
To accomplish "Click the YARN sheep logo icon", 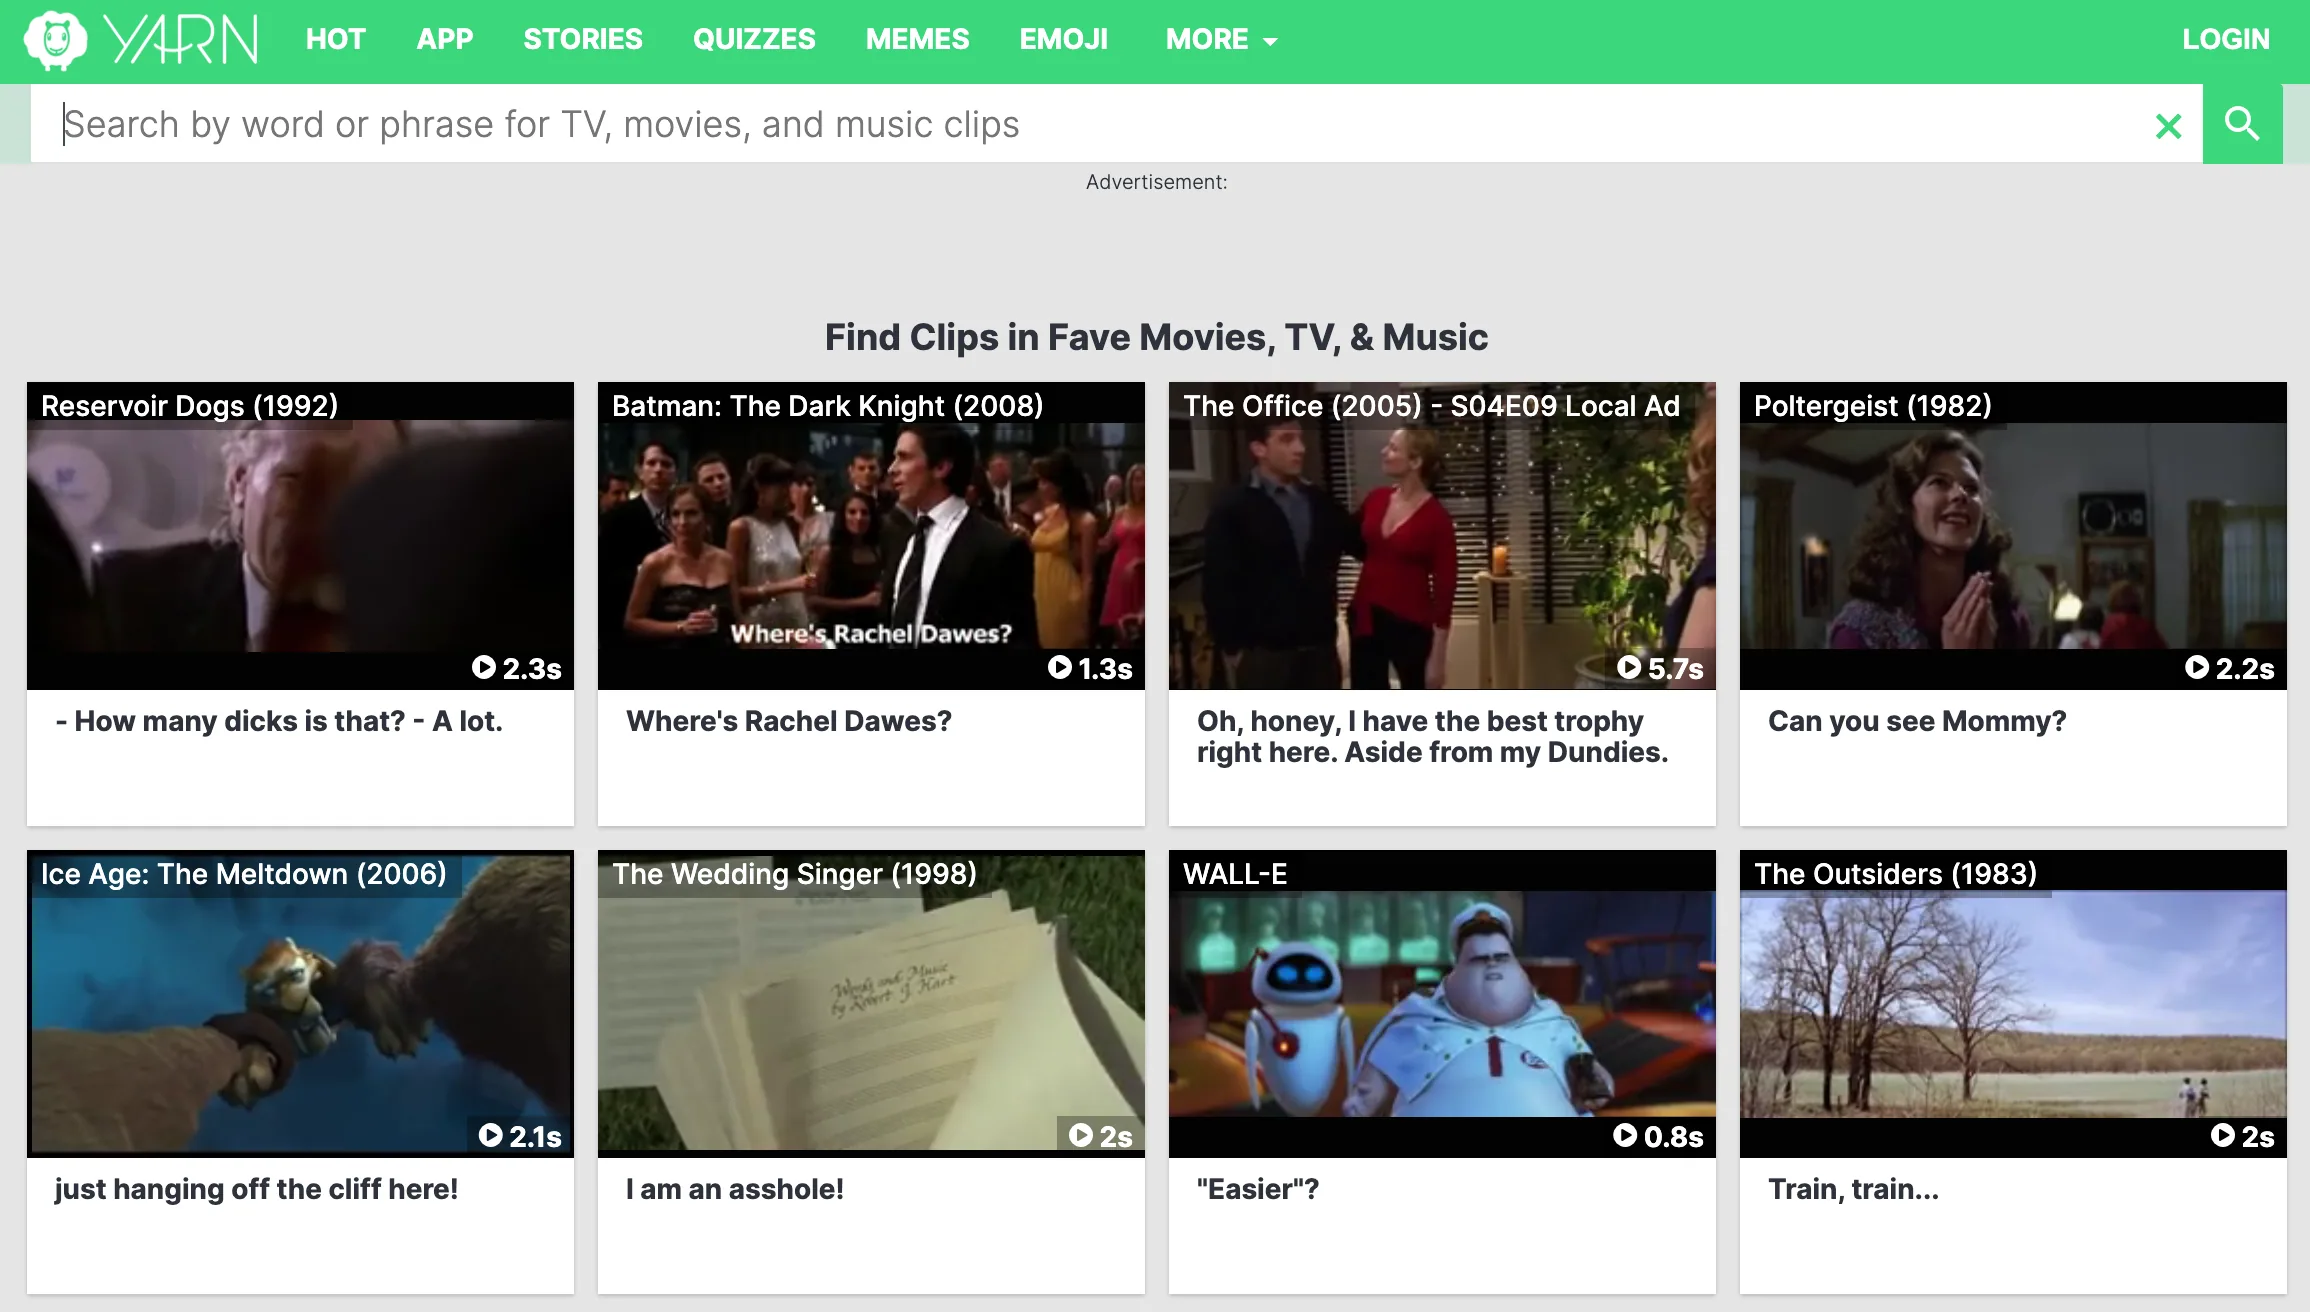I will (x=56, y=40).
